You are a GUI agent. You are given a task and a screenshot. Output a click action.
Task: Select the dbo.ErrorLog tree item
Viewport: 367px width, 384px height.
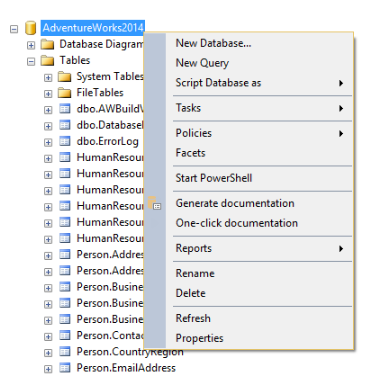[x=107, y=142]
